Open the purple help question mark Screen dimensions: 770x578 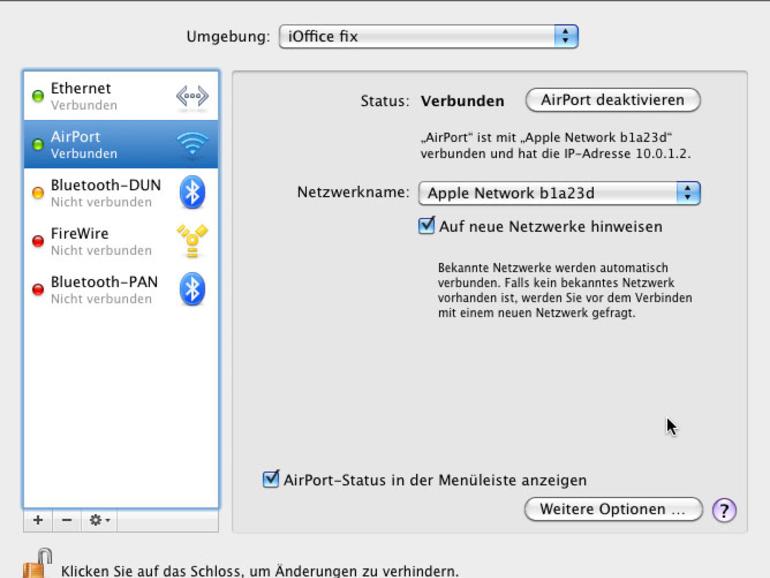[724, 510]
